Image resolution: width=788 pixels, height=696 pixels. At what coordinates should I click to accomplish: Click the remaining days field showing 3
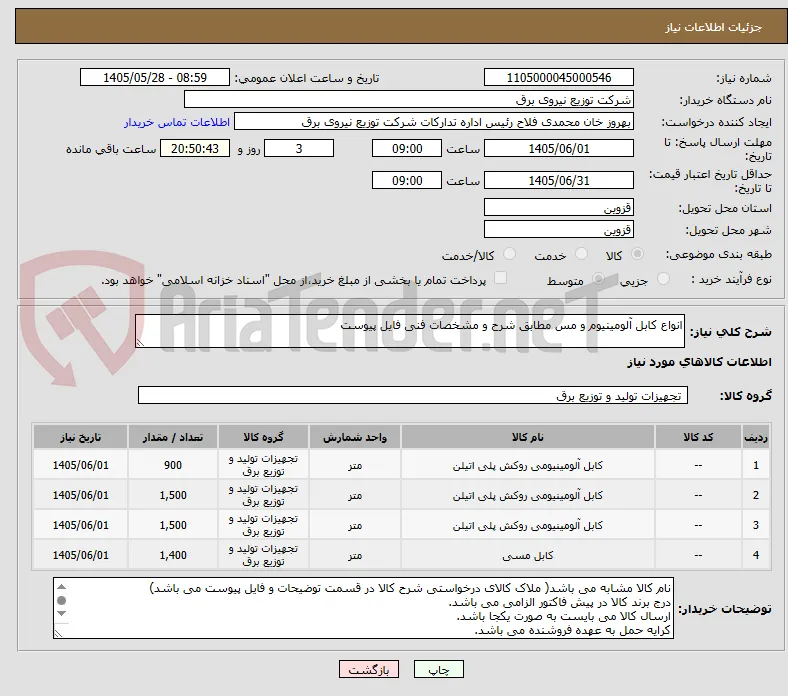[x=299, y=149]
